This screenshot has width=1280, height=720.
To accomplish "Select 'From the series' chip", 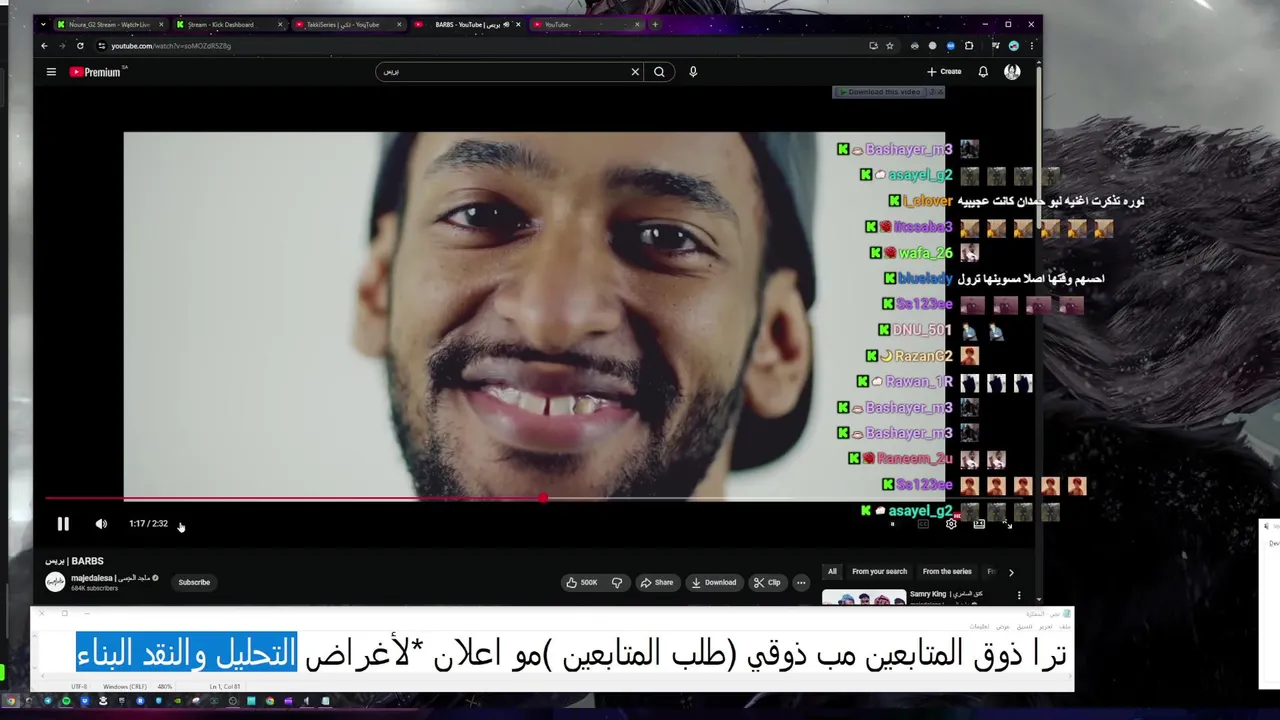I will [x=947, y=572].
